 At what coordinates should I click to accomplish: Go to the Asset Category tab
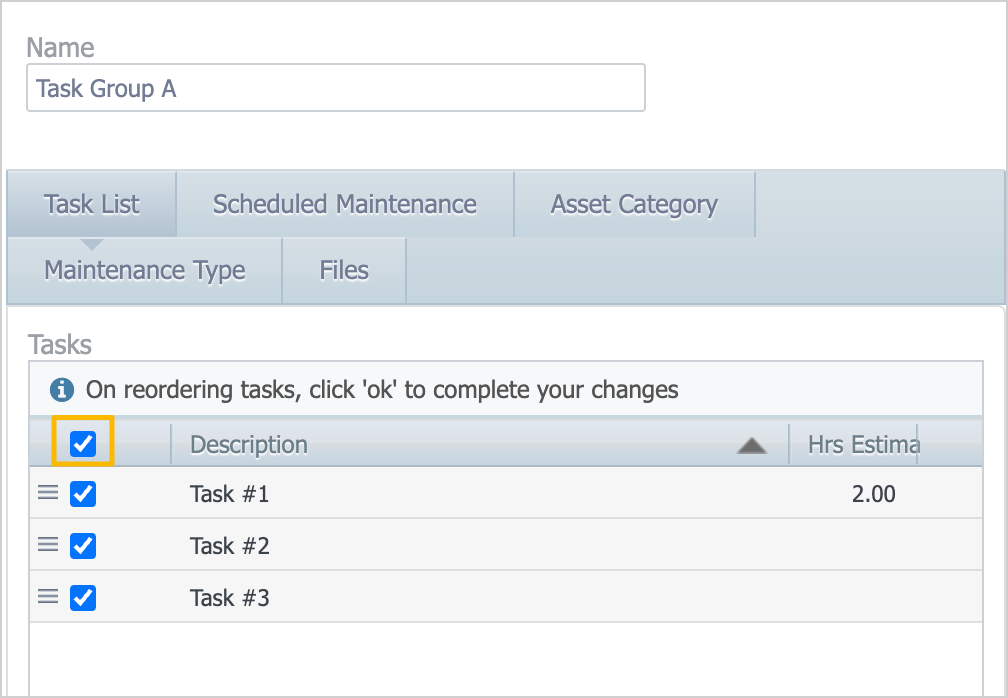(x=634, y=204)
